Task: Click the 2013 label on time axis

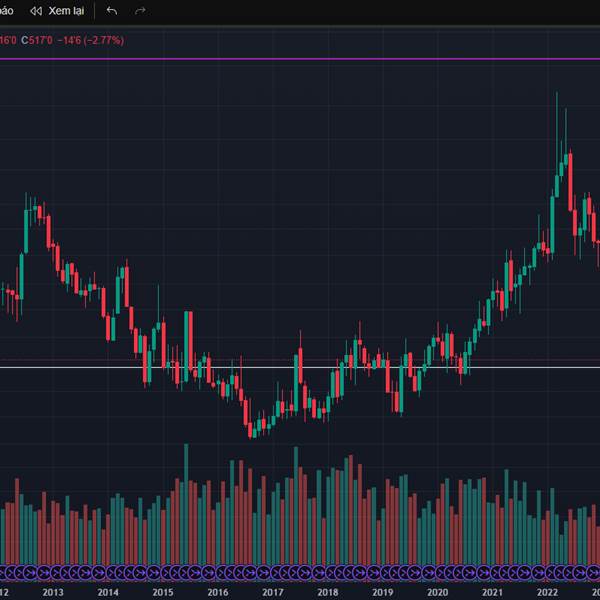Action: coord(53,592)
